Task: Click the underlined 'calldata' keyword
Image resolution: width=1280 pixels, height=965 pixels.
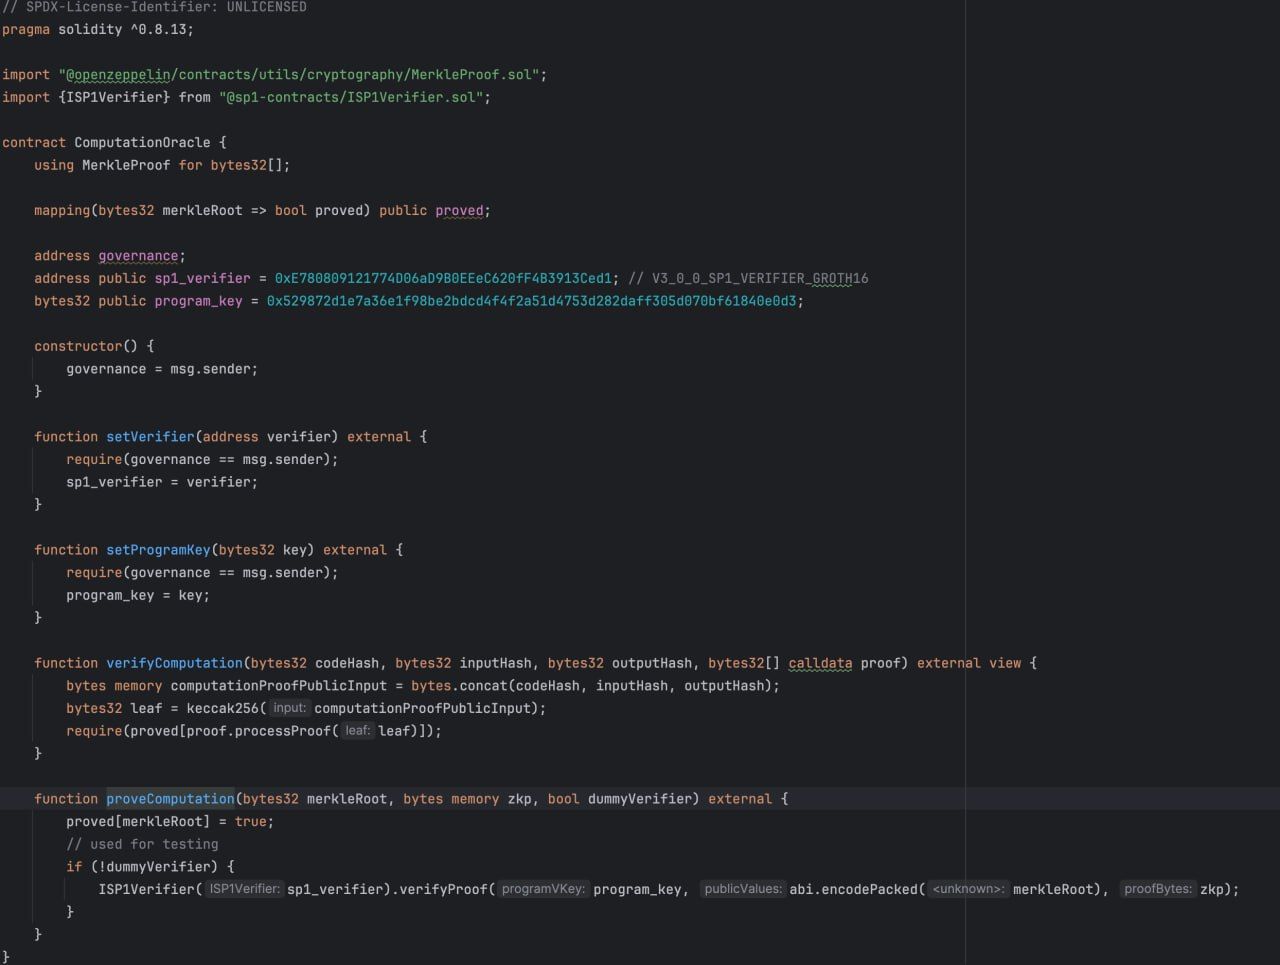Action: click(820, 663)
